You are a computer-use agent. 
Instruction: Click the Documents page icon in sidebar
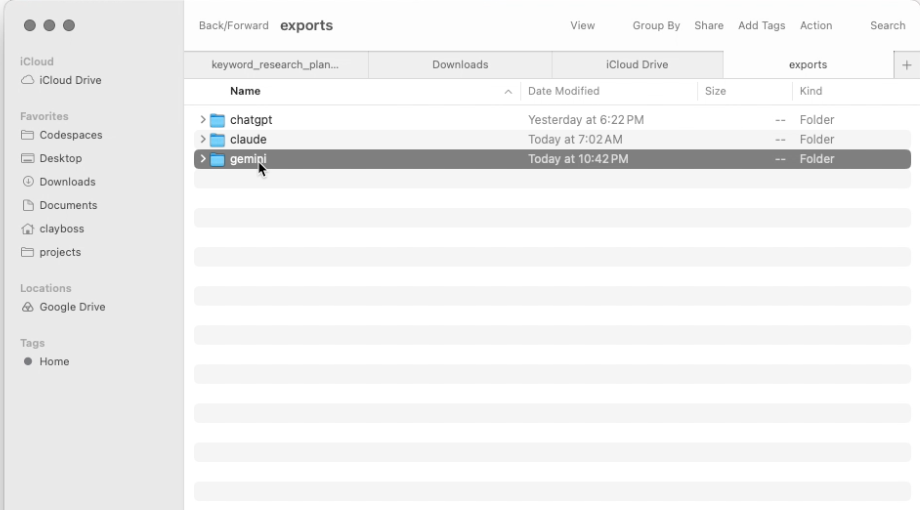28,205
